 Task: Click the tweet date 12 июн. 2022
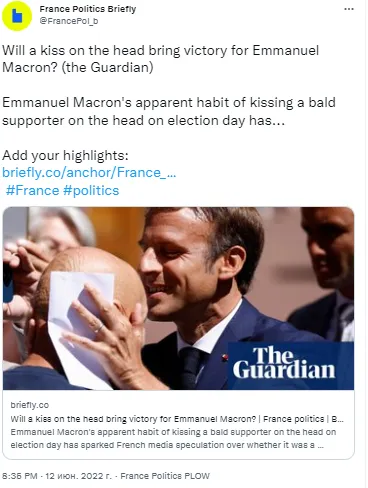78,476
